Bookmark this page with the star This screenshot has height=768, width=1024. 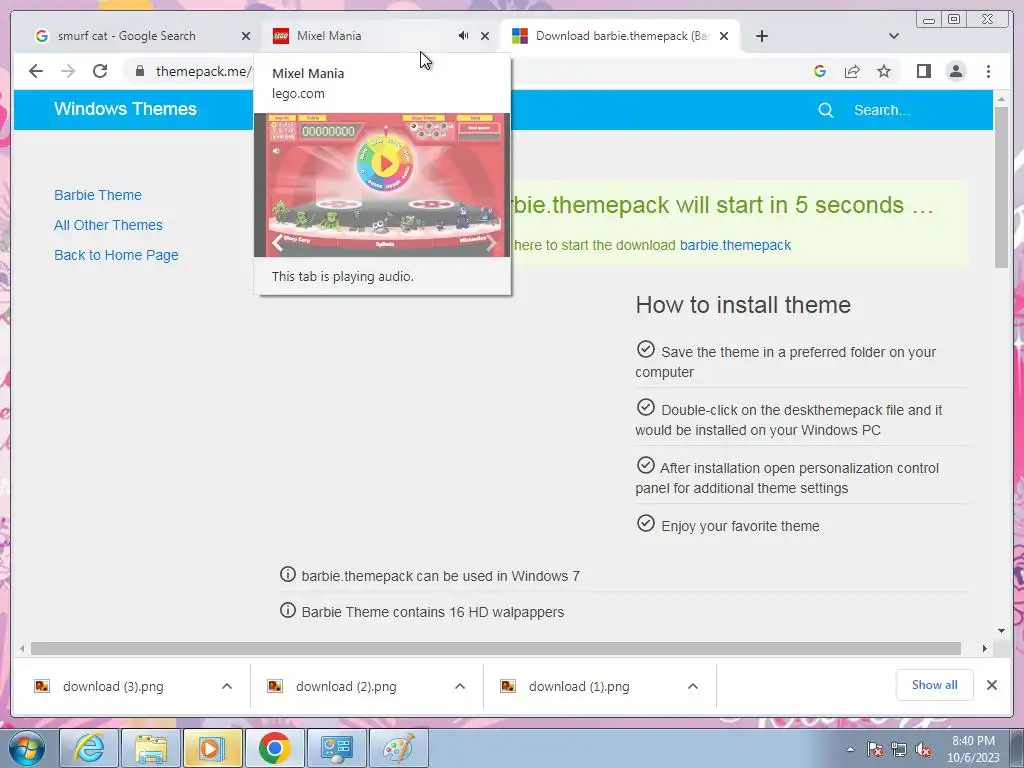(884, 71)
